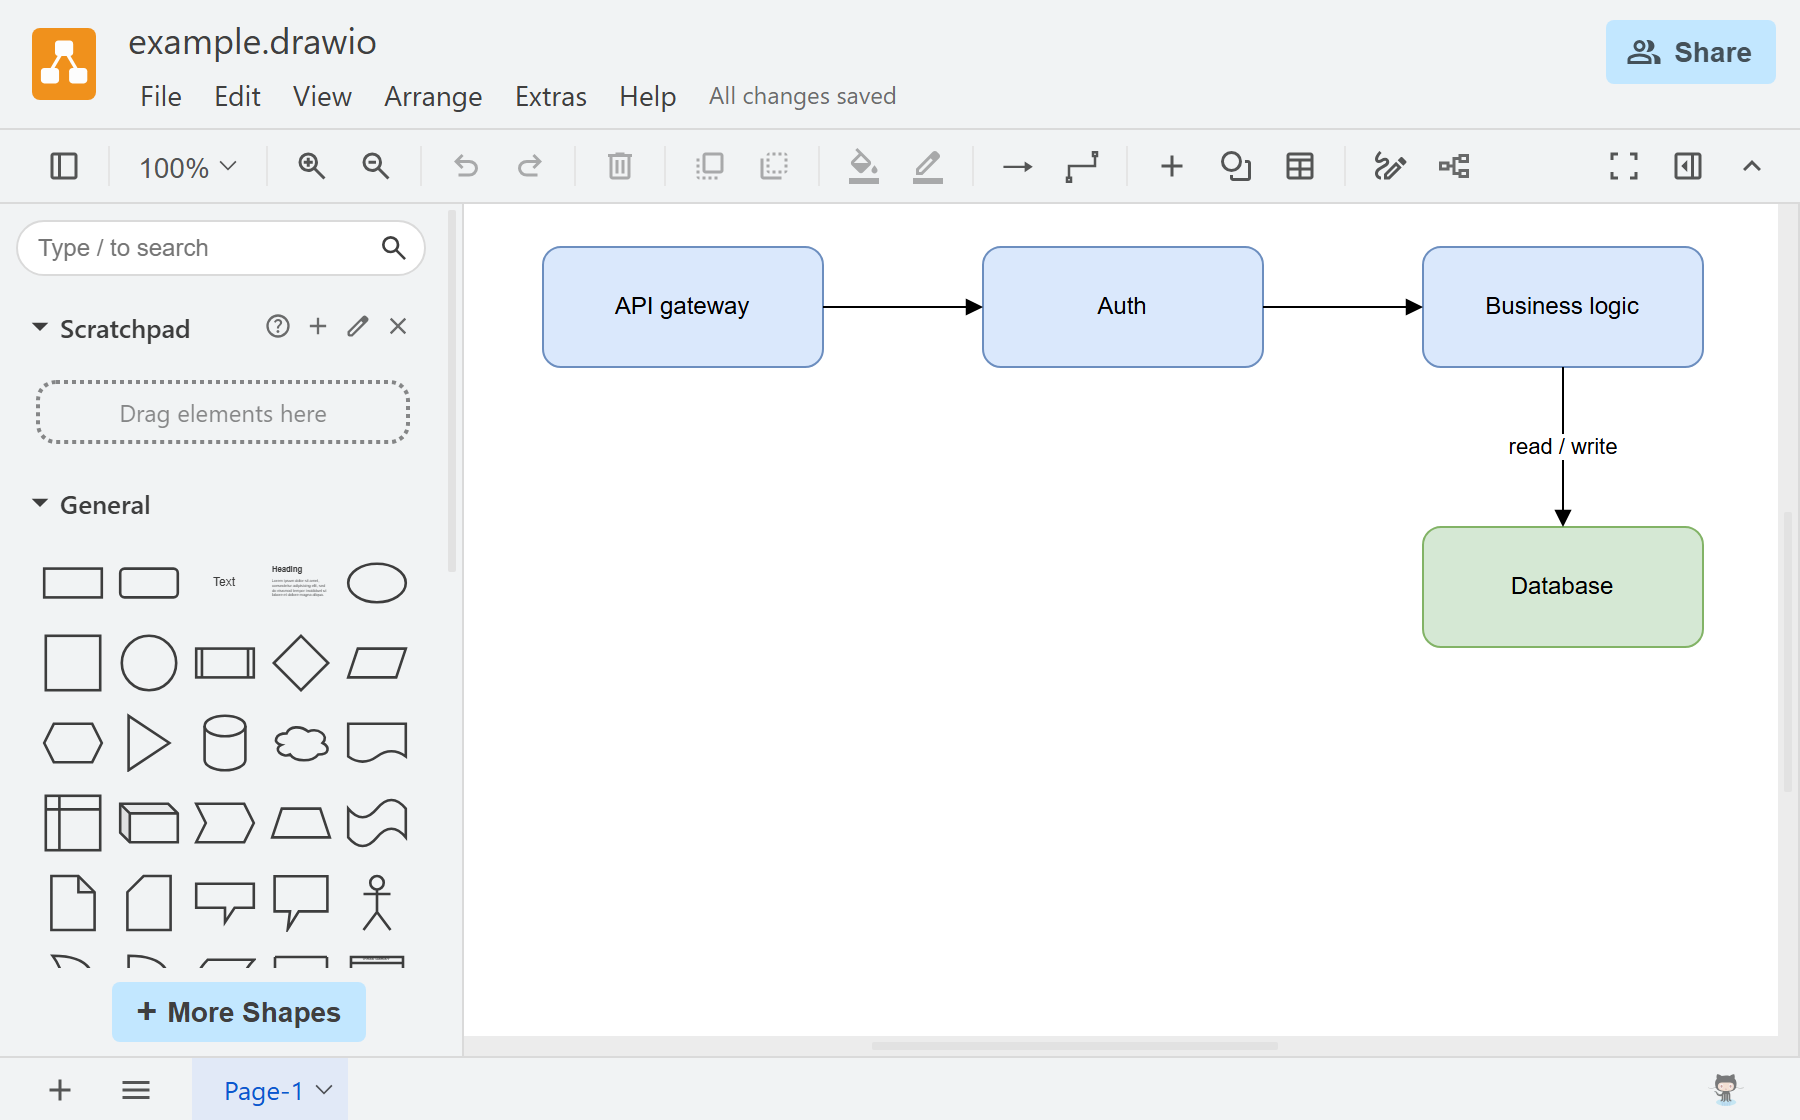Add a new page with plus icon
This screenshot has width=1800, height=1120.
[60, 1090]
